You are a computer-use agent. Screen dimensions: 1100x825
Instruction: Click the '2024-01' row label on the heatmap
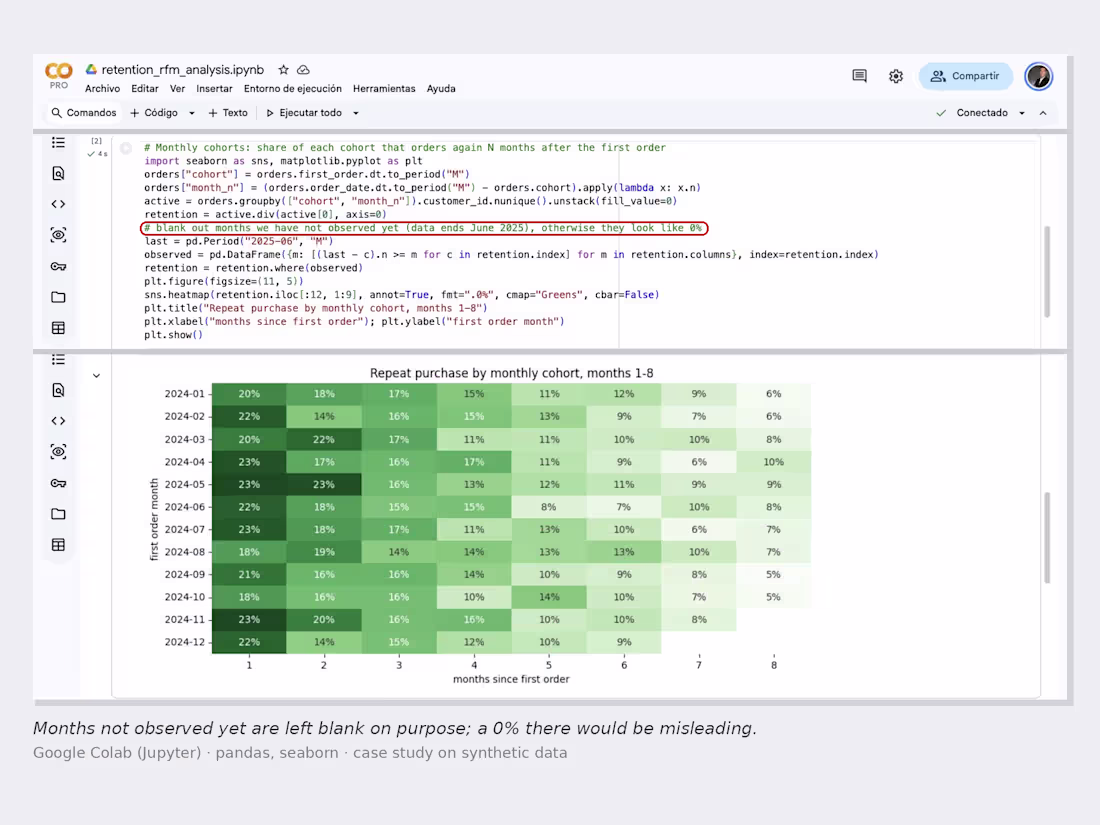(x=185, y=394)
